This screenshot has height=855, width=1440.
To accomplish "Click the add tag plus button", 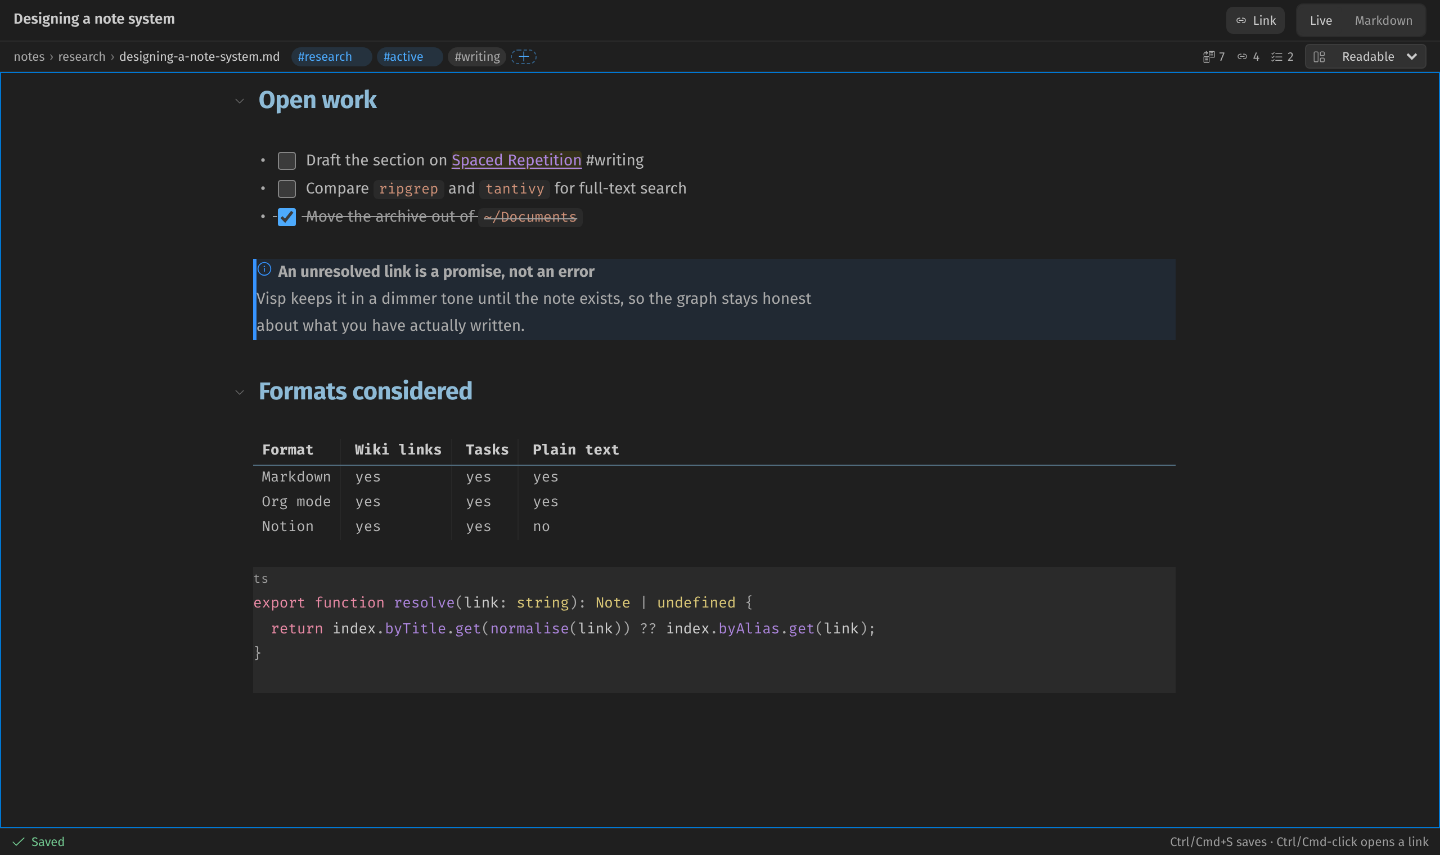I will 524,57.
